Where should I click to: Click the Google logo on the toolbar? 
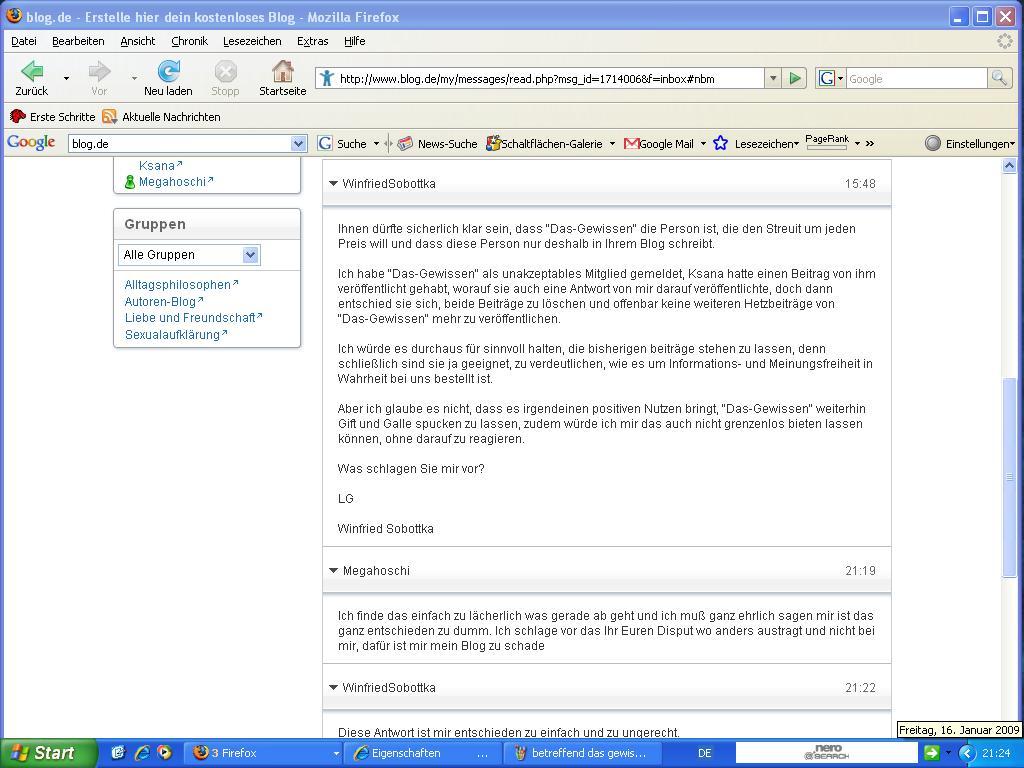coord(31,142)
